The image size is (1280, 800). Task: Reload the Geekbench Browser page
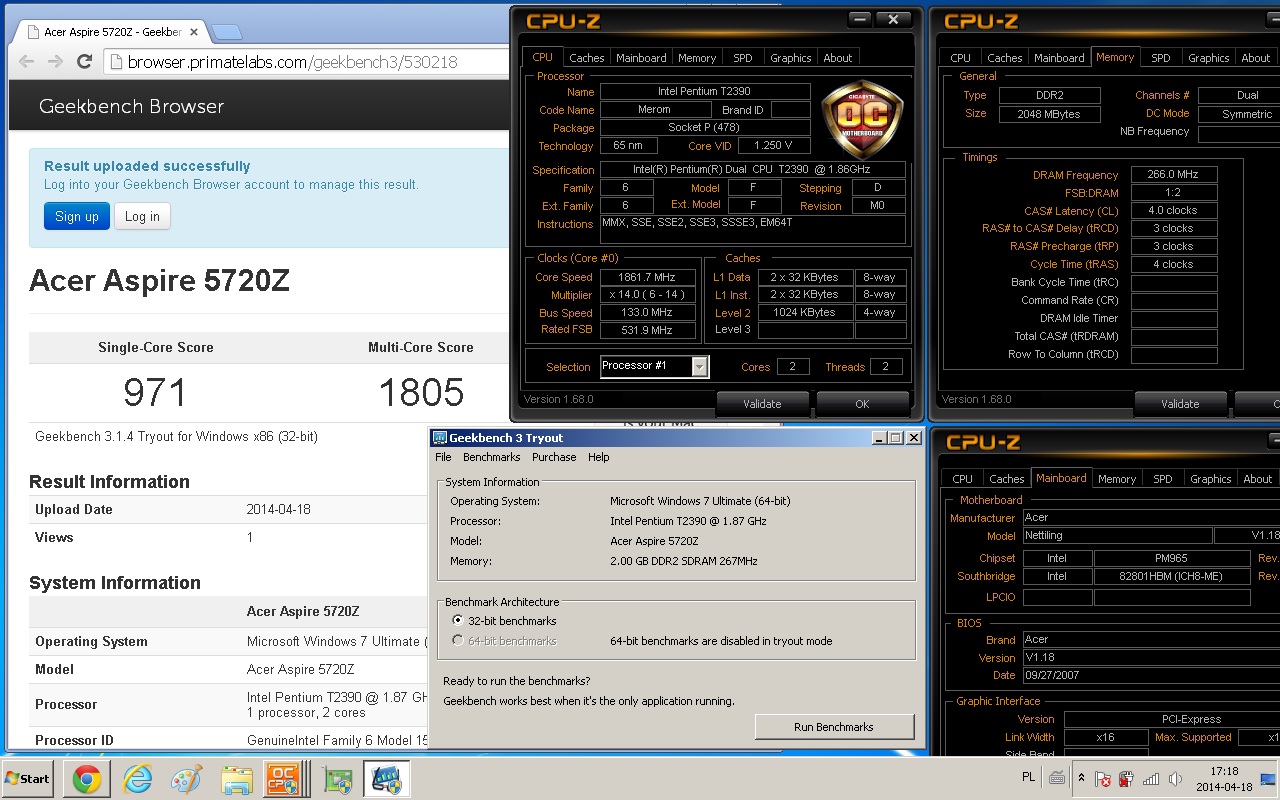[x=85, y=62]
